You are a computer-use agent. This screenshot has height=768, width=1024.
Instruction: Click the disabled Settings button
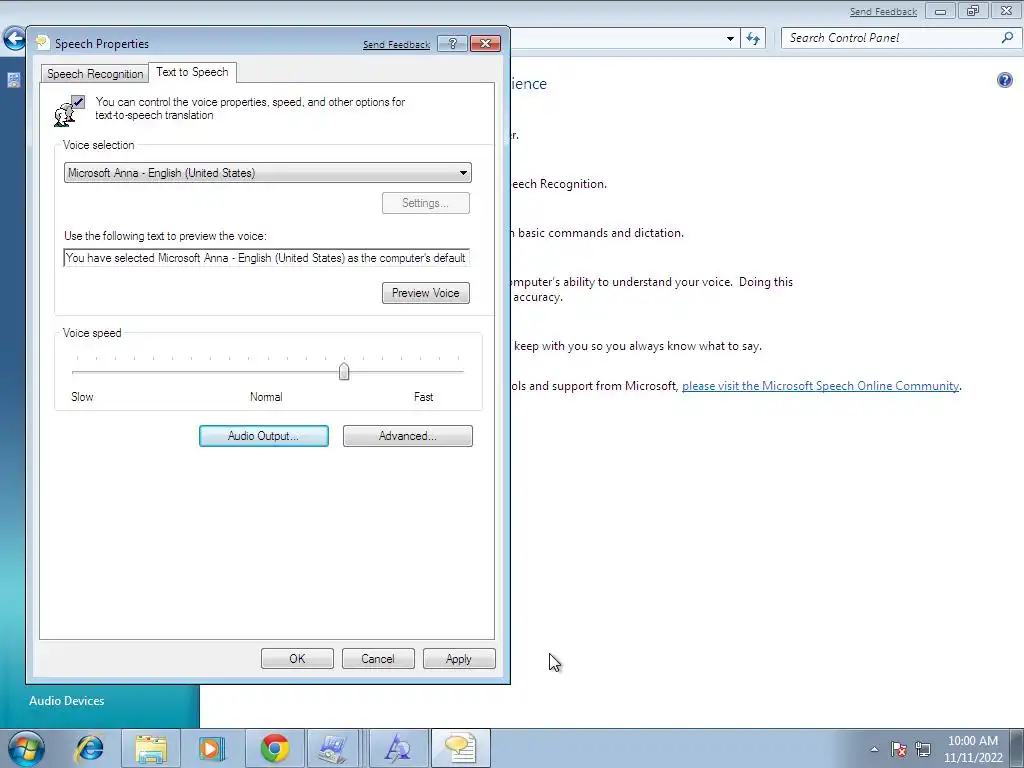425,203
